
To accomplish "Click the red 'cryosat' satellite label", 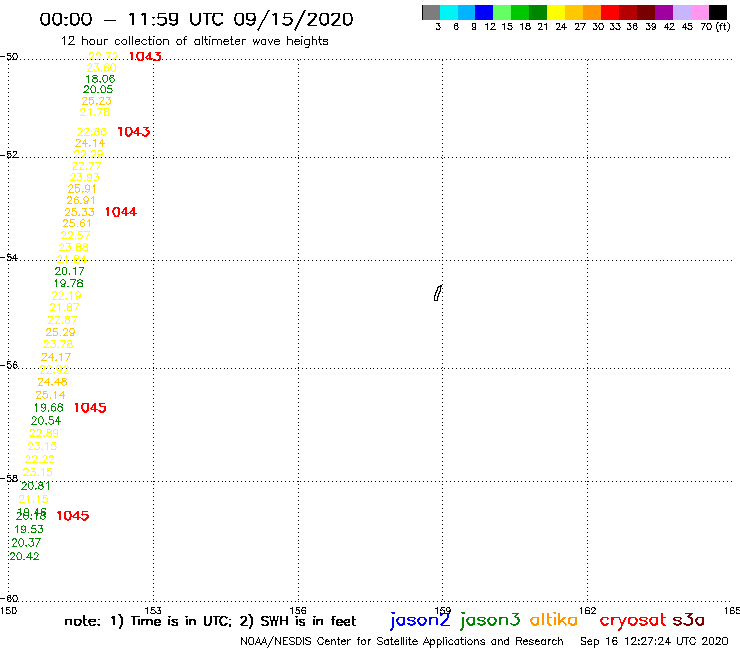I will coord(632,620).
